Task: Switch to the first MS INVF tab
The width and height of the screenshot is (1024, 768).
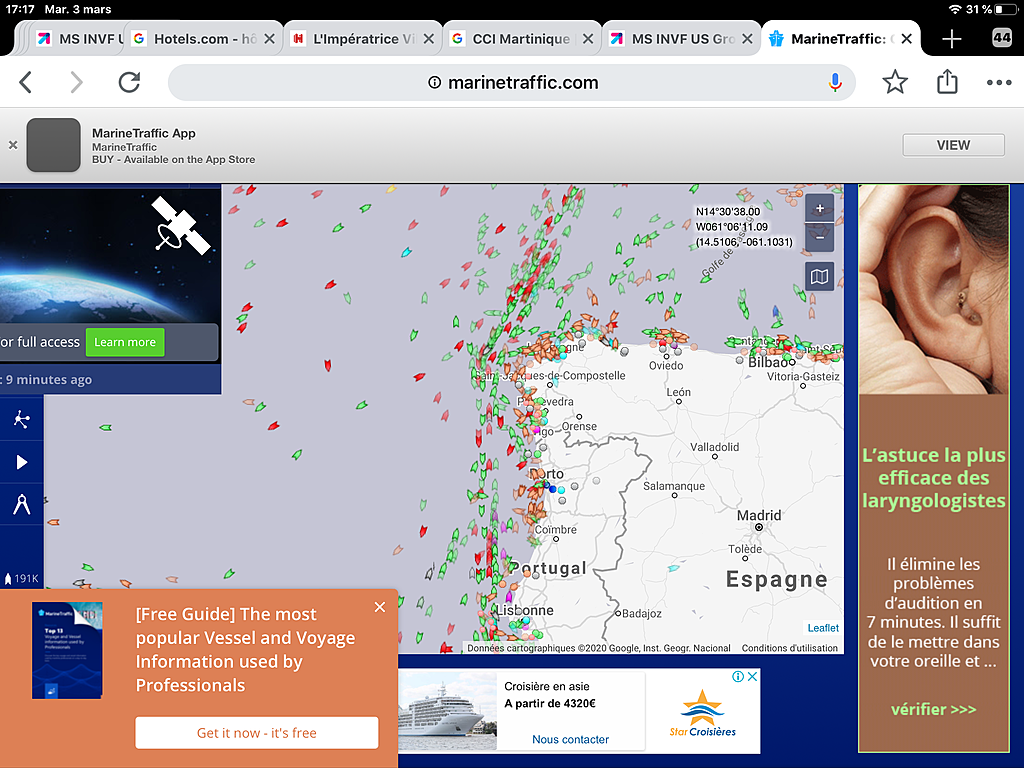Action: (78, 39)
